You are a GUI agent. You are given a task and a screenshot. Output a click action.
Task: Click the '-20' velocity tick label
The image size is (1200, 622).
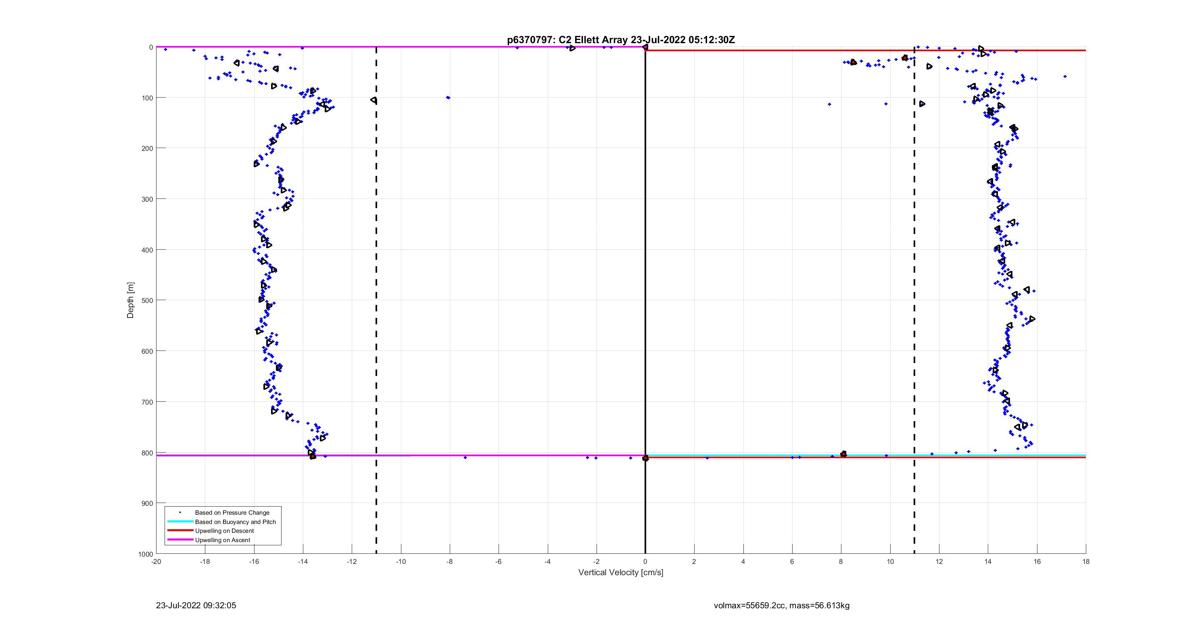click(x=156, y=561)
